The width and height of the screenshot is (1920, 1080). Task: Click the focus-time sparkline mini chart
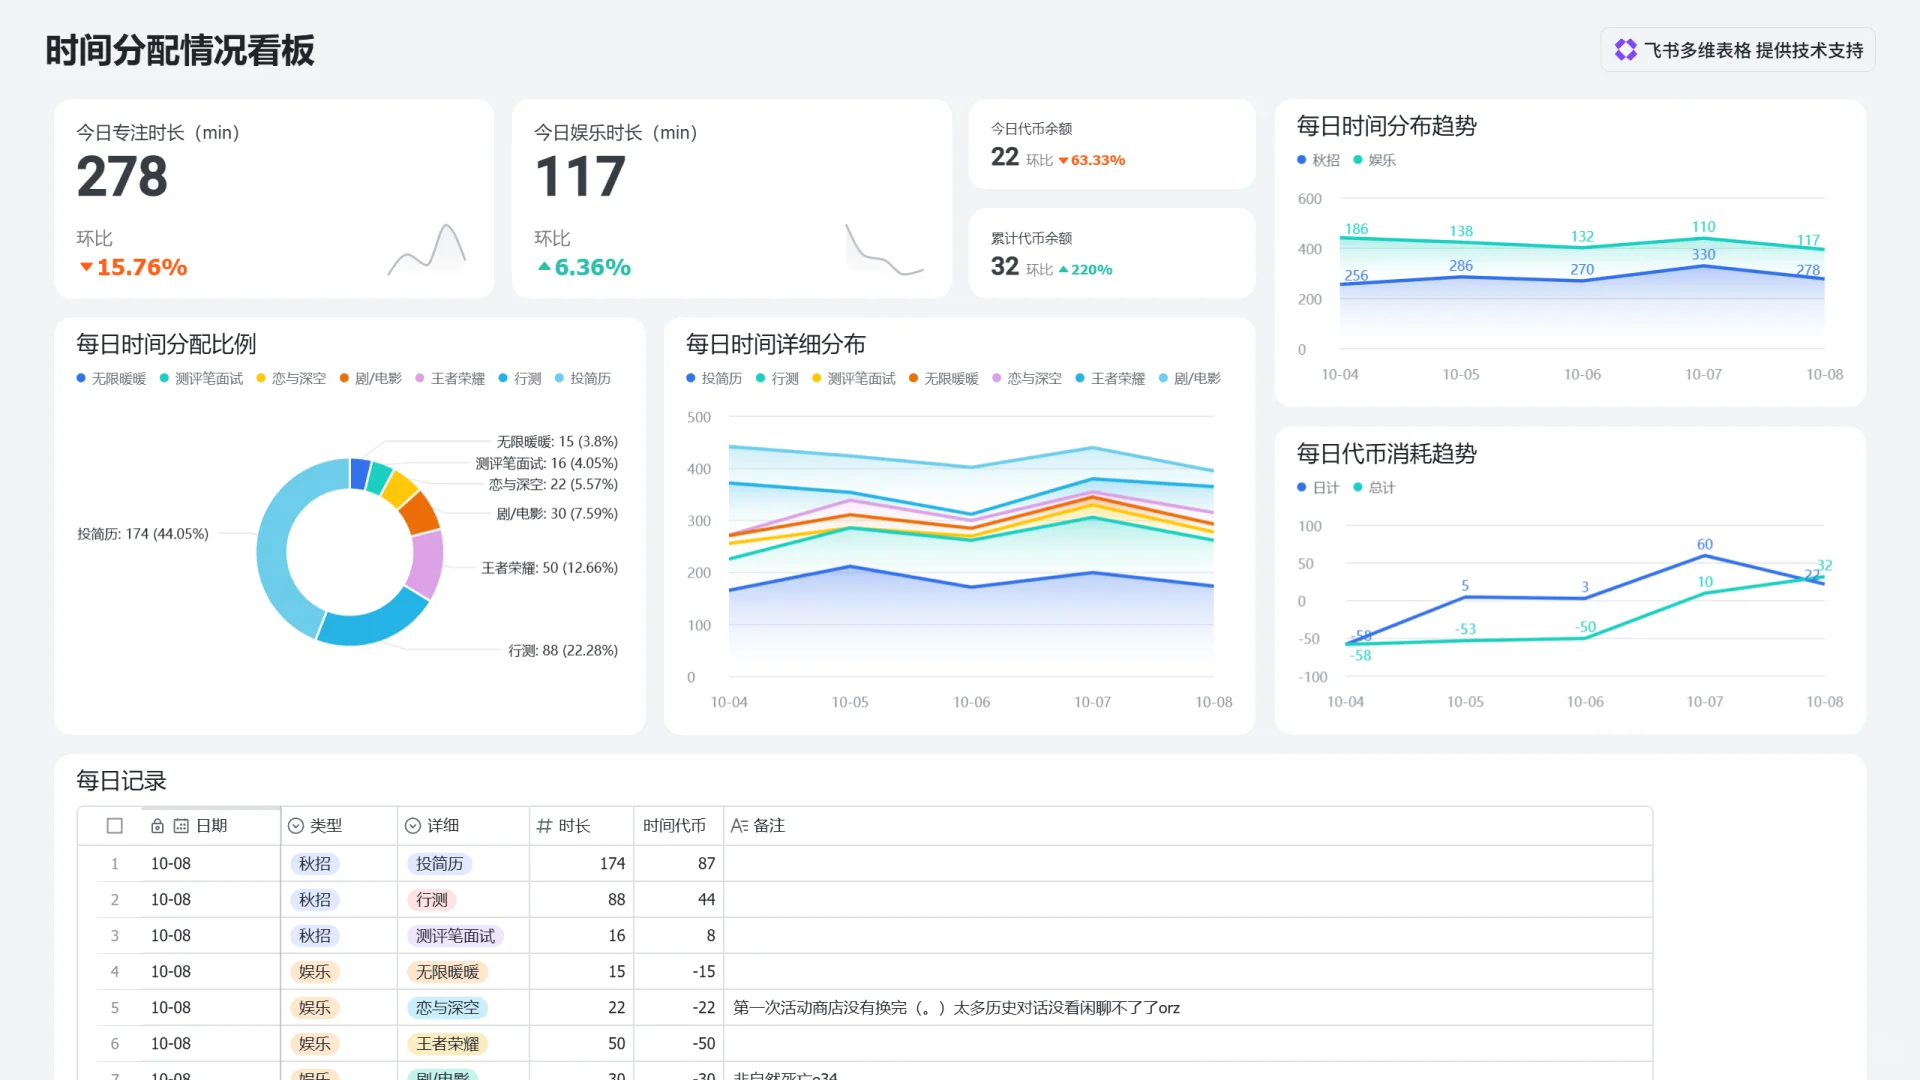(428, 250)
